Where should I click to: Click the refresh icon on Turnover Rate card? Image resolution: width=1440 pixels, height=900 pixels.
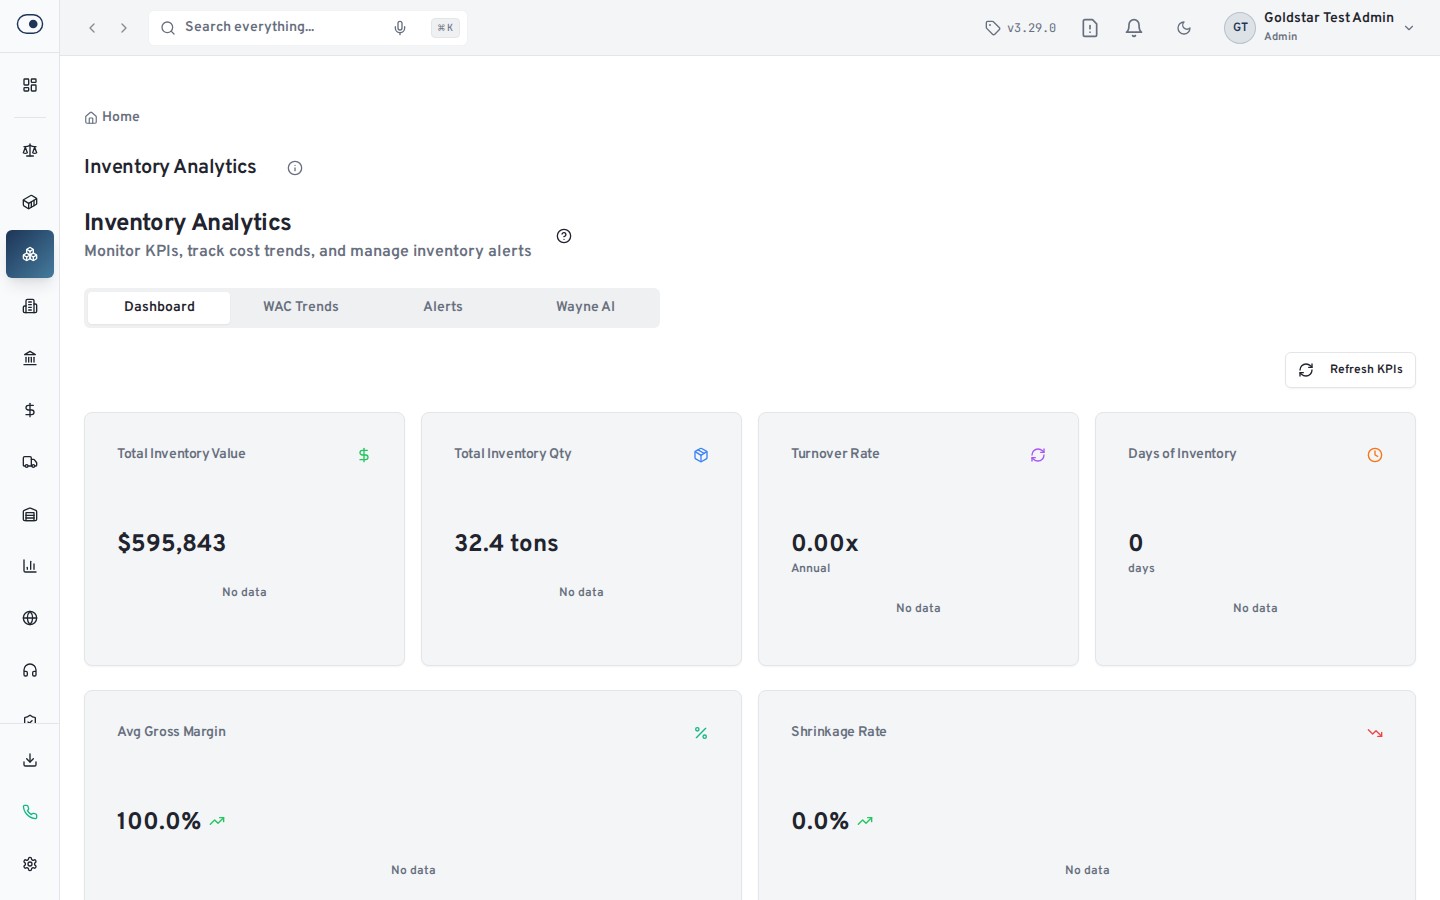1038,455
